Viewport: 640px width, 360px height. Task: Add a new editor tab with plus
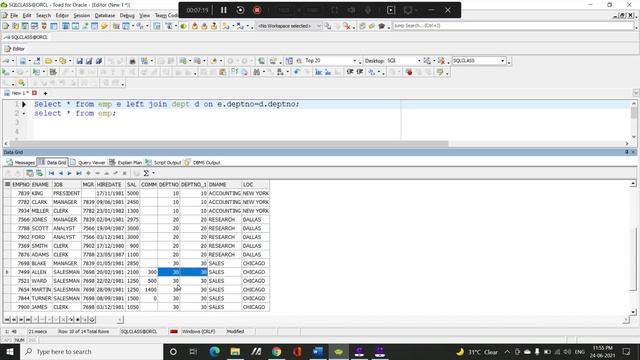pos(45,93)
